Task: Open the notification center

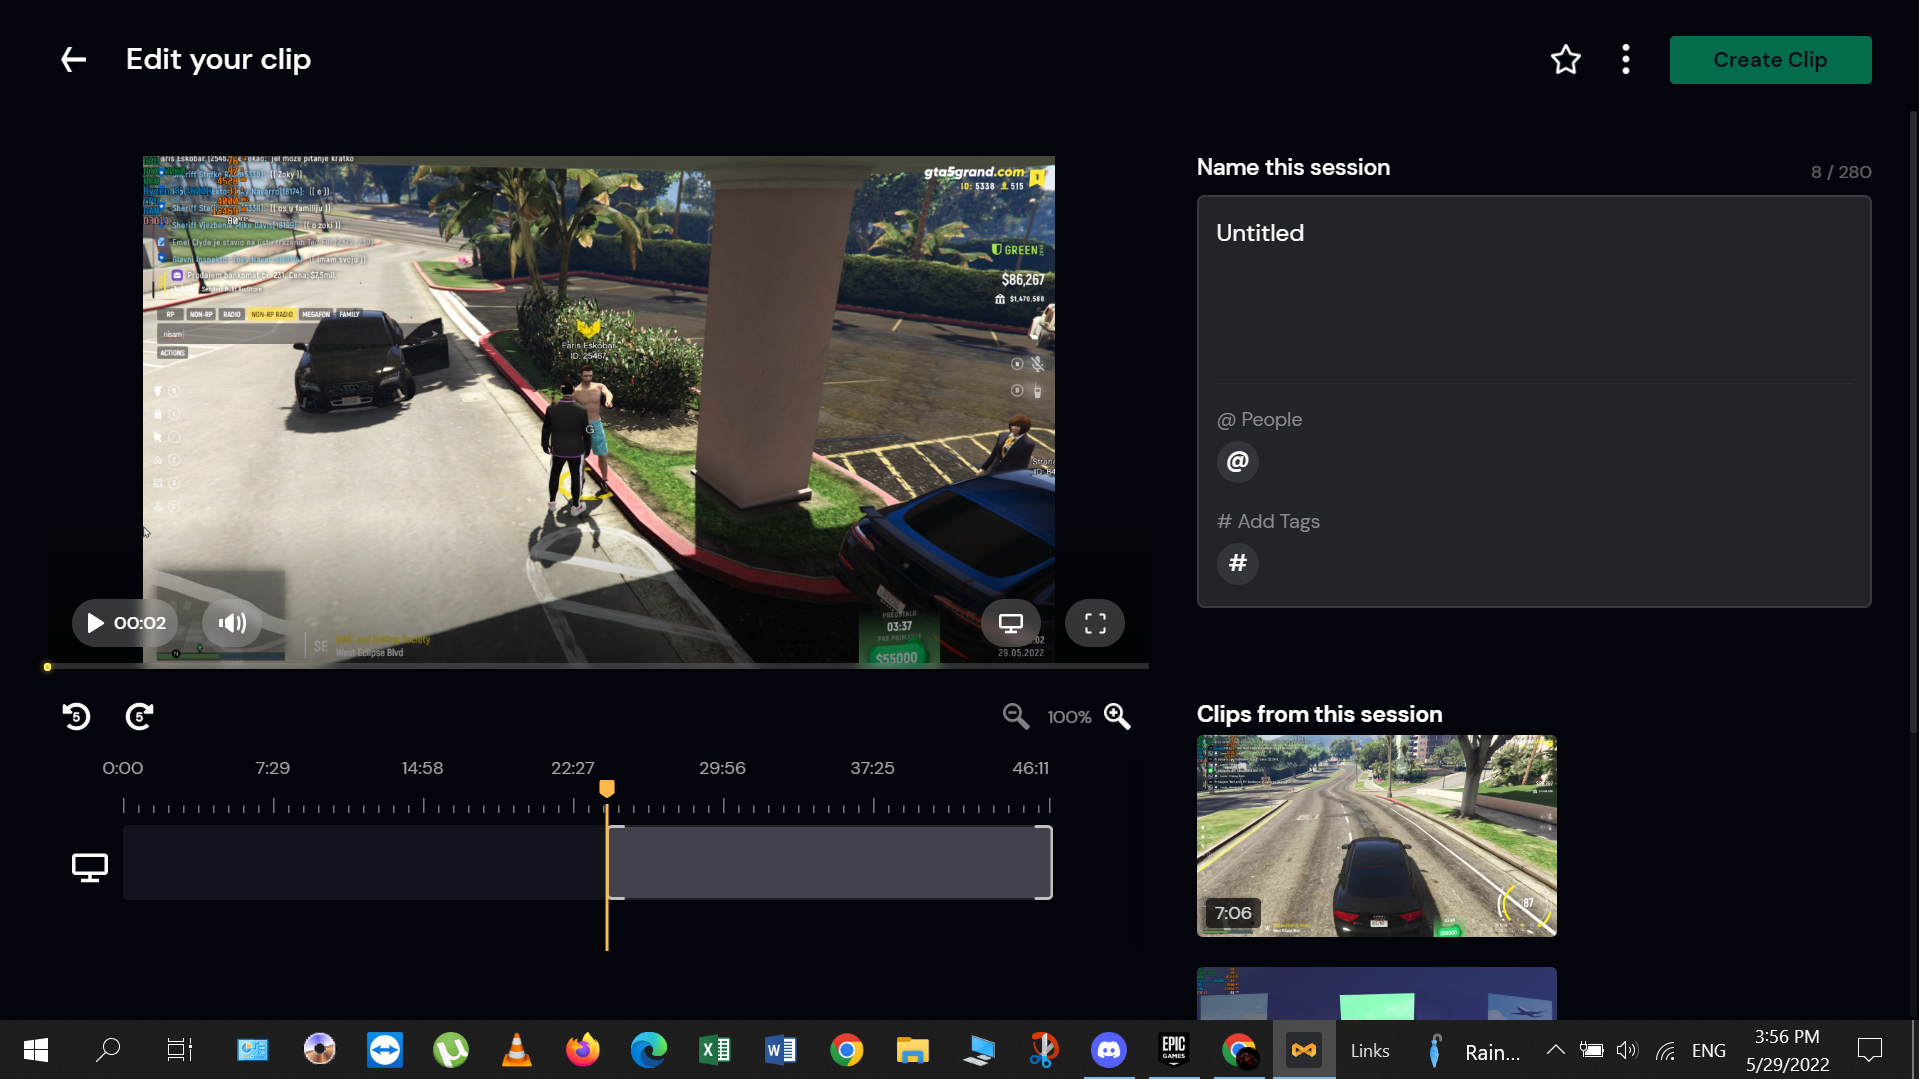Action: (1869, 1050)
